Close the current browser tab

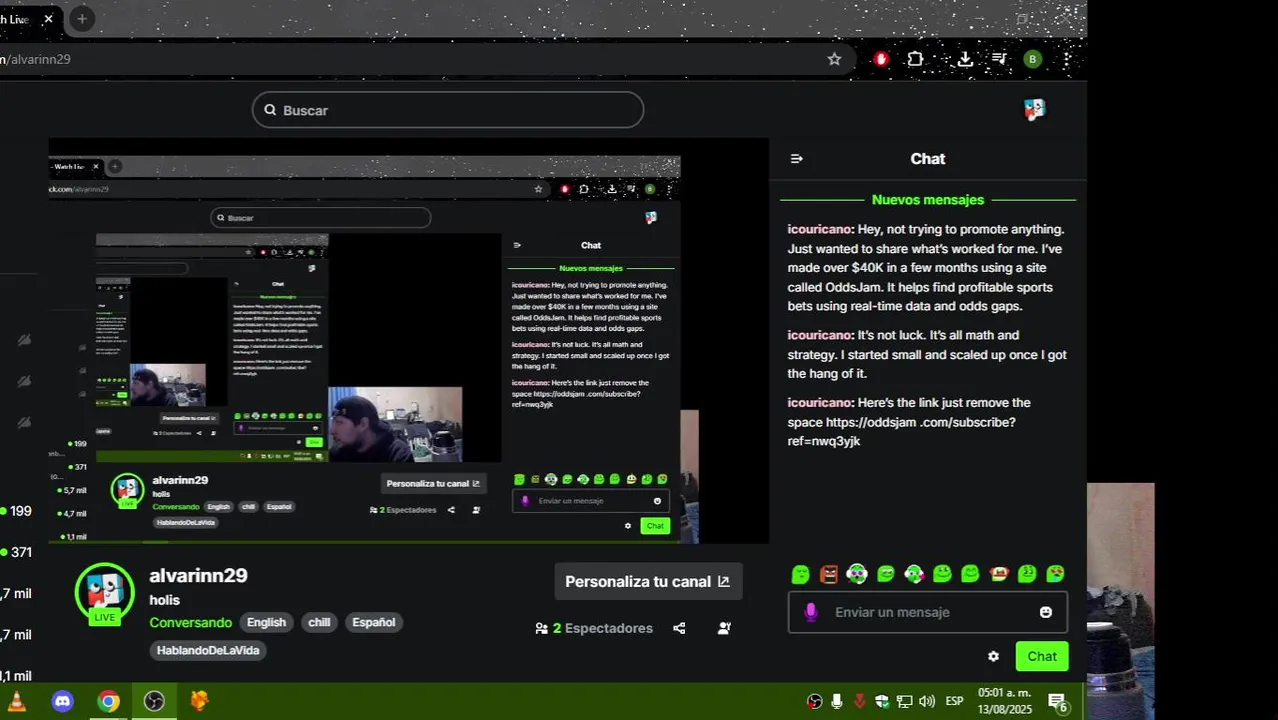[x=48, y=19]
